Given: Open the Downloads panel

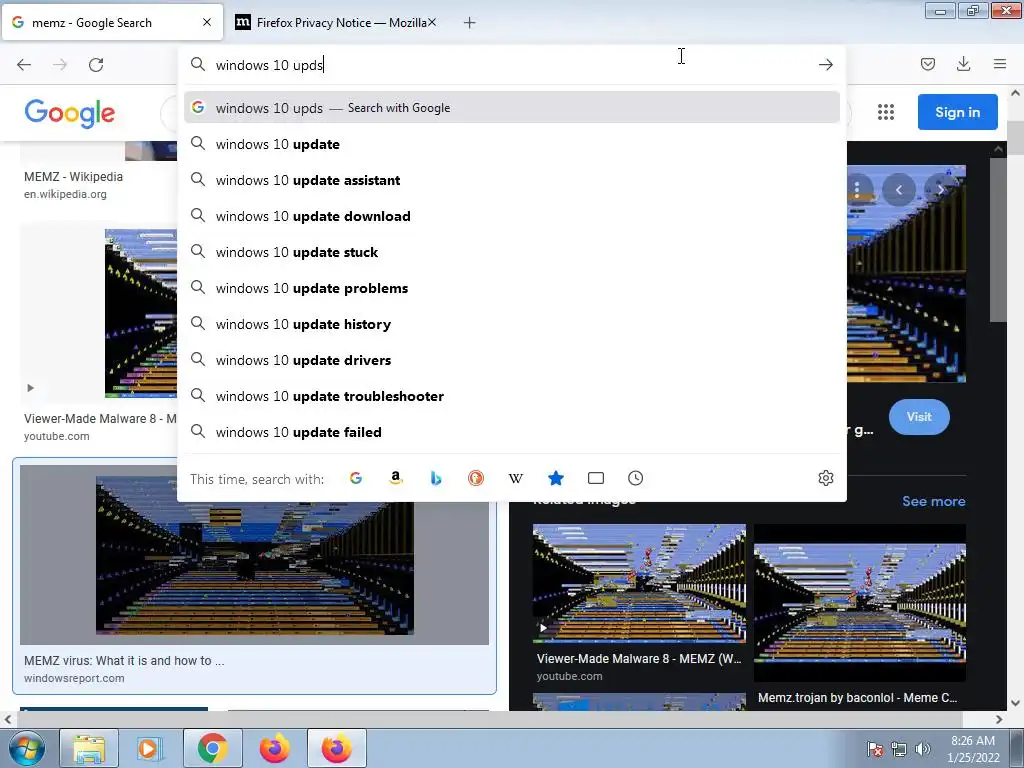Looking at the screenshot, I should click(x=963, y=64).
